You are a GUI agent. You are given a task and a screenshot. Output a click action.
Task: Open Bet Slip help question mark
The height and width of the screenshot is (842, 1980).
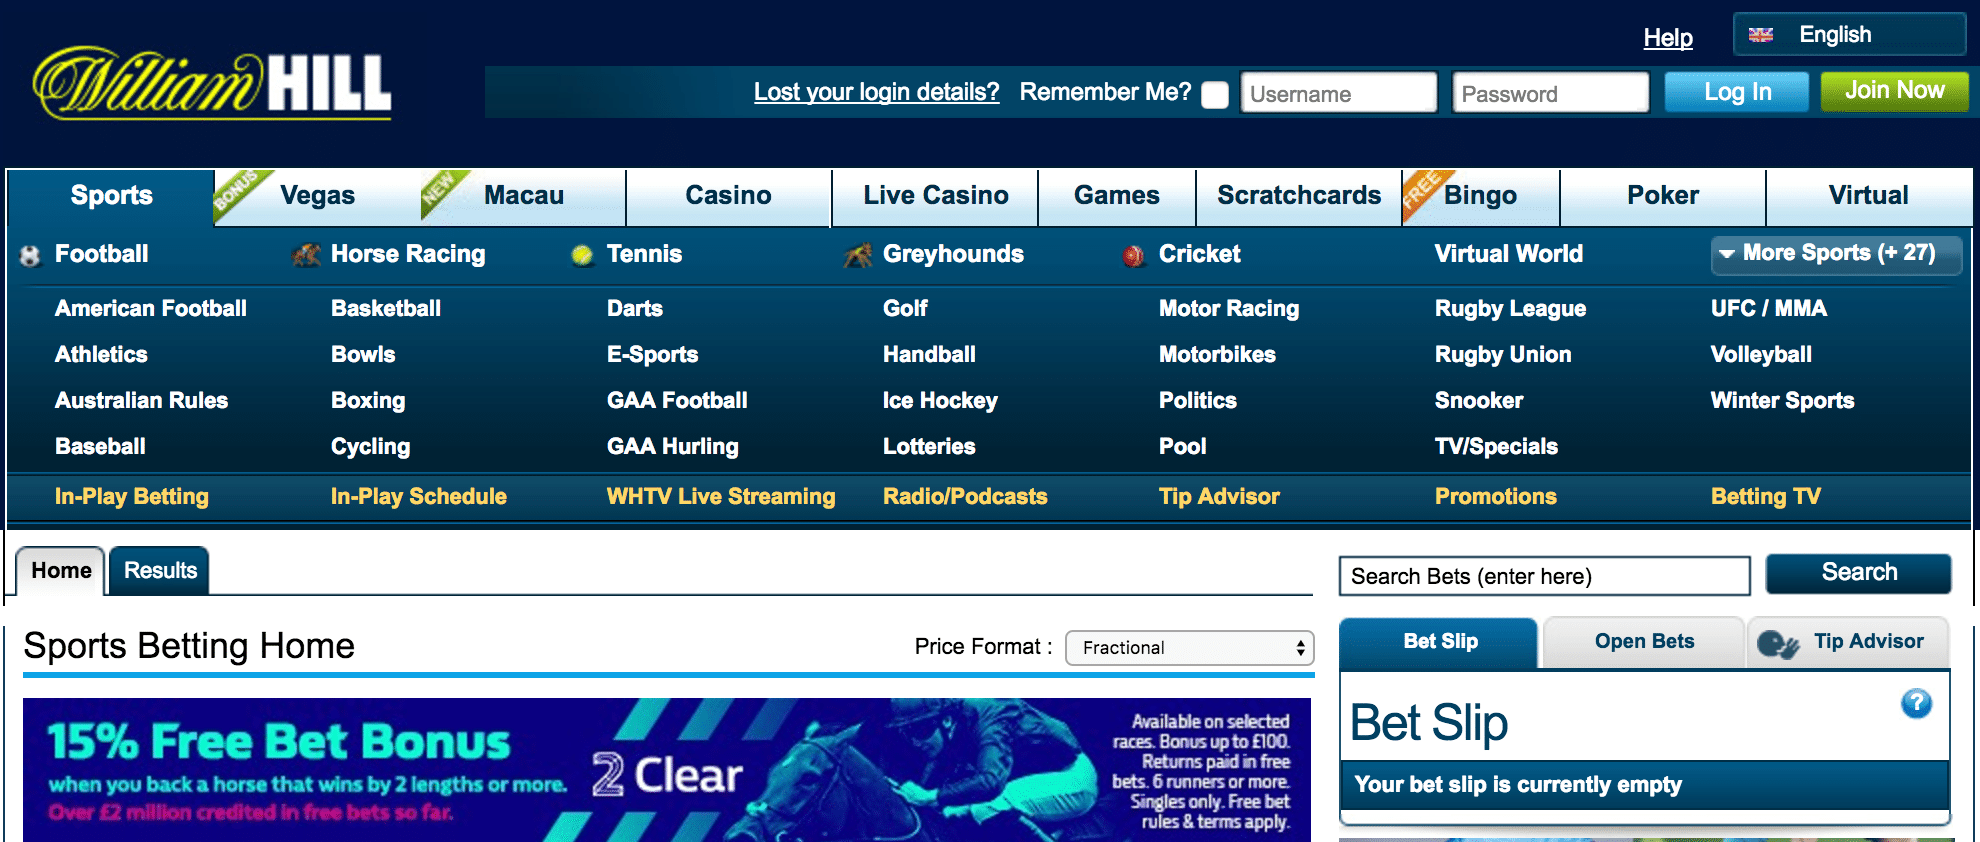[1915, 703]
